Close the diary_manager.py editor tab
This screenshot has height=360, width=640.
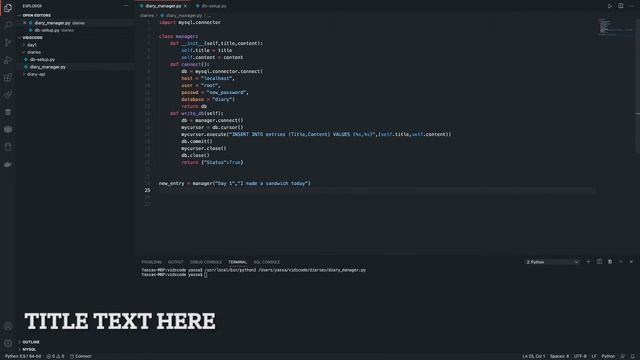(x=186, y=6)
